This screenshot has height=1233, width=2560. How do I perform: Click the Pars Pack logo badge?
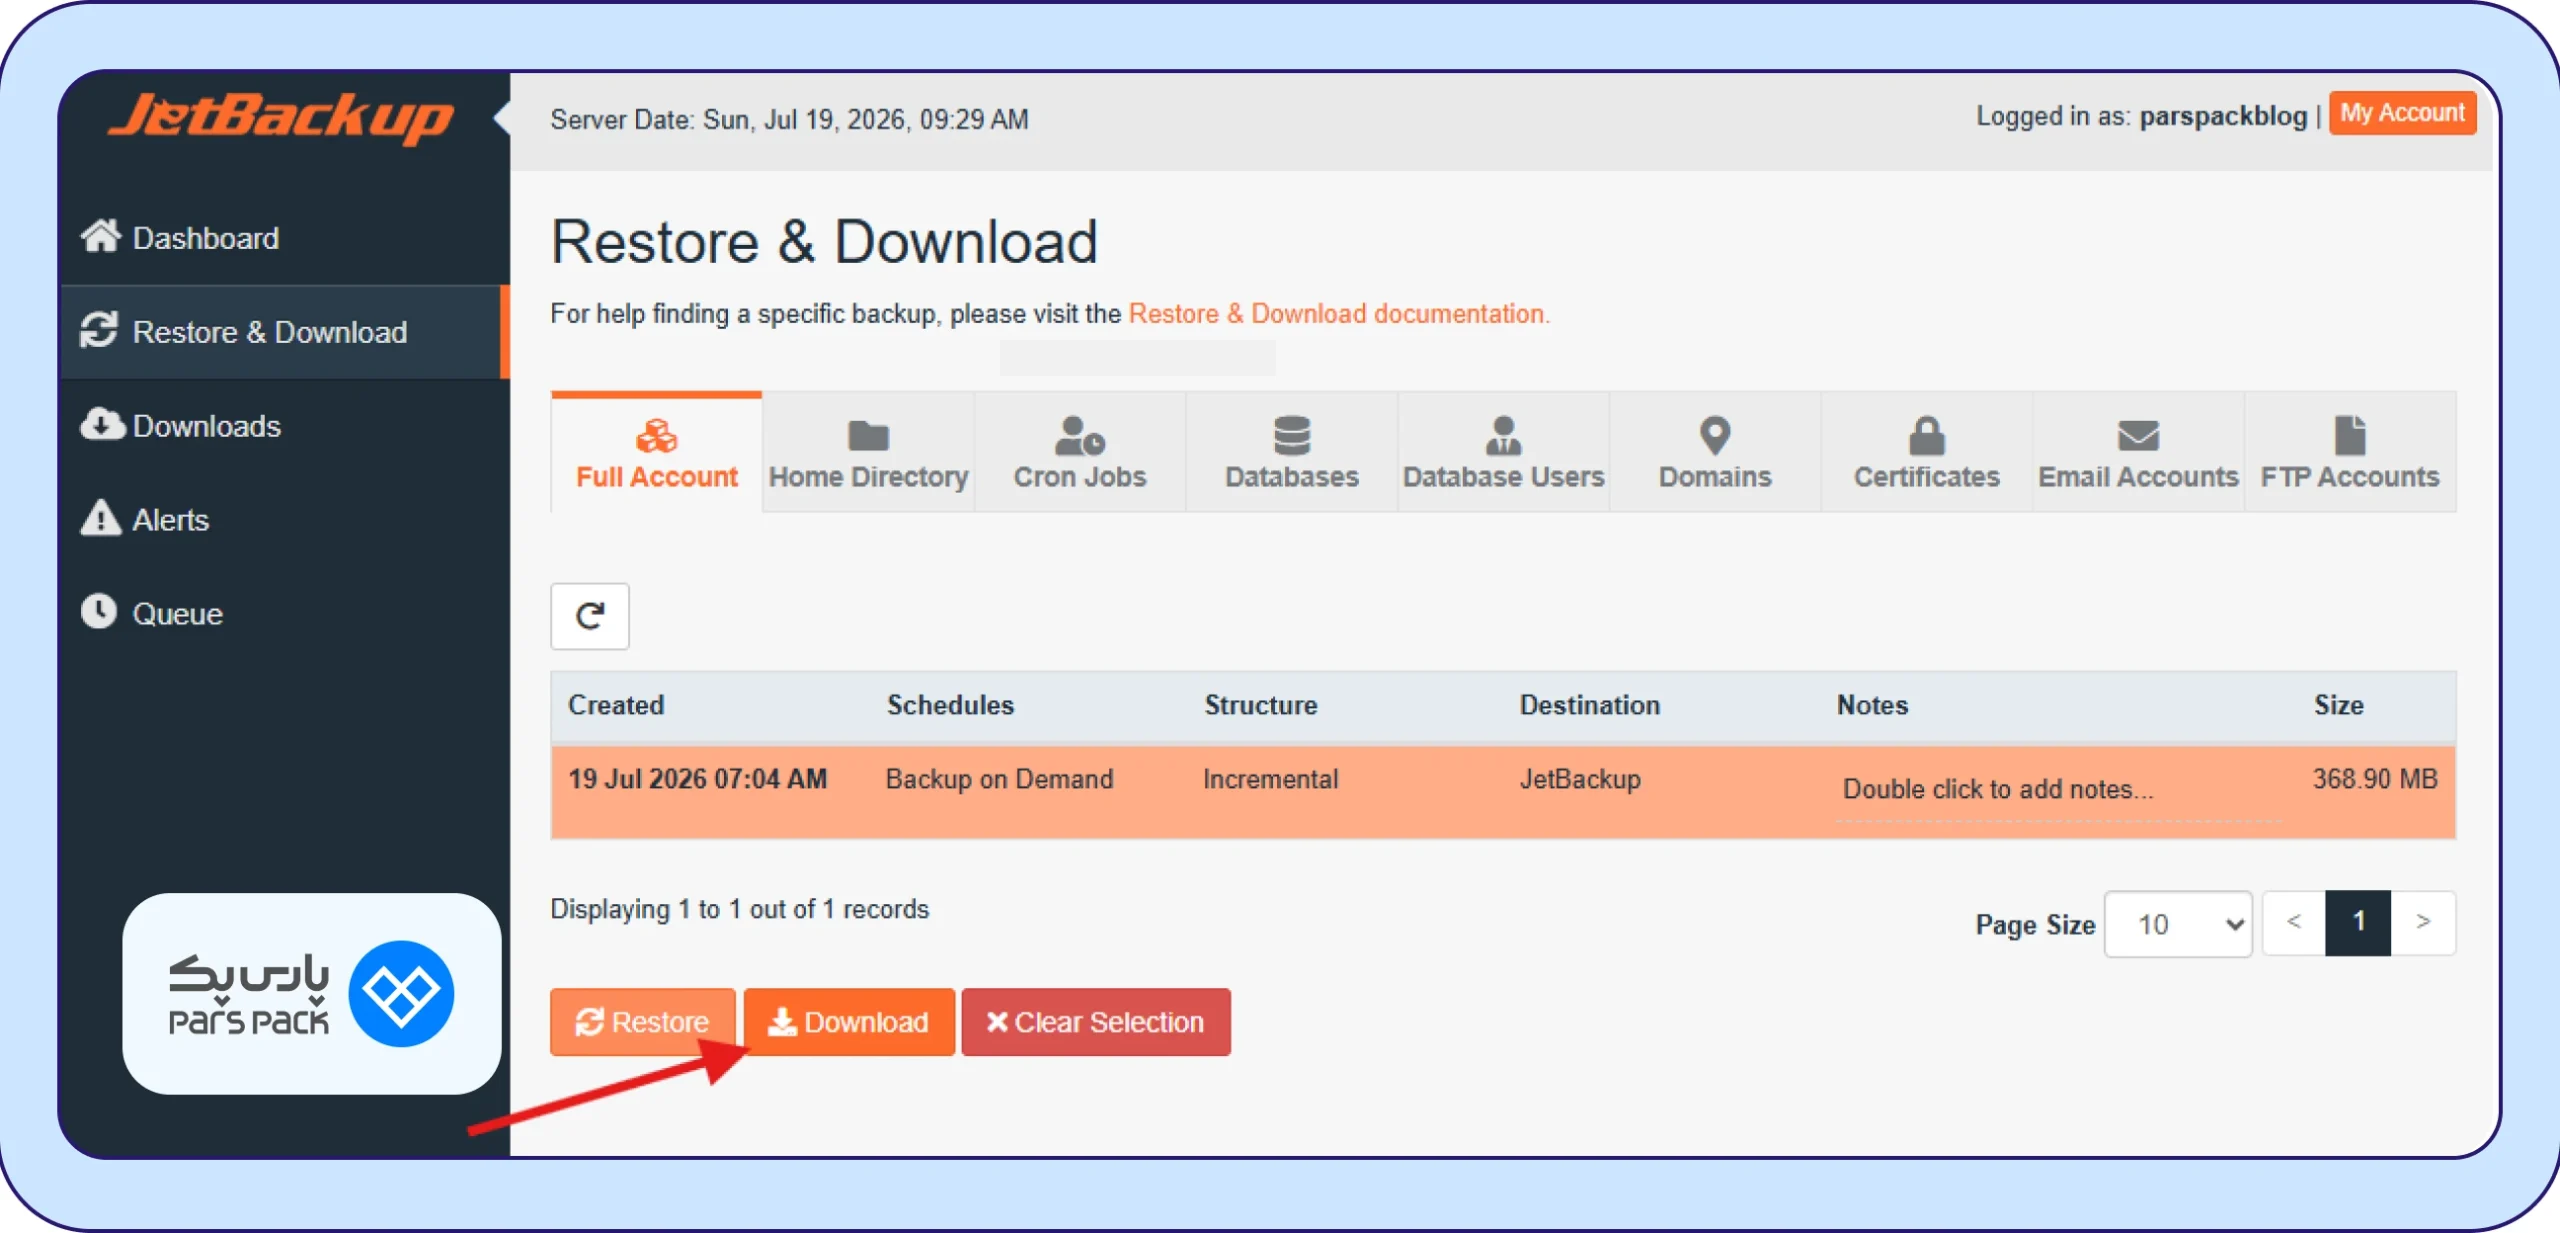tap(311, 993)
